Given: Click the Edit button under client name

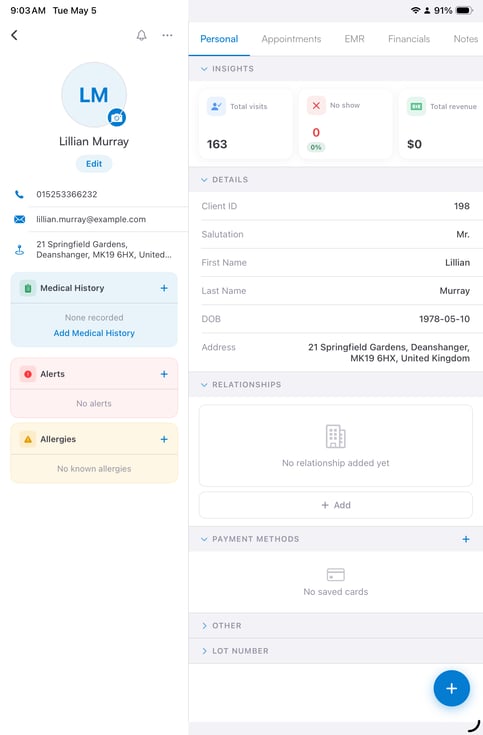Looking at the screenshot, I should (x=94, y=164).
